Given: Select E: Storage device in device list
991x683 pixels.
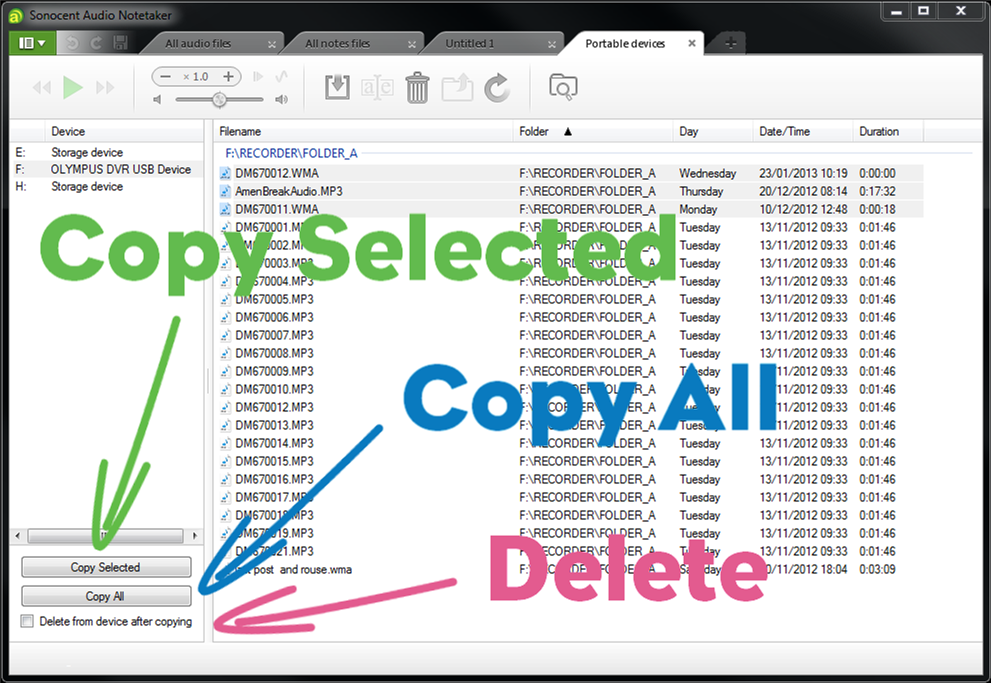Looking at the screenshot, I should pos(107,152).
